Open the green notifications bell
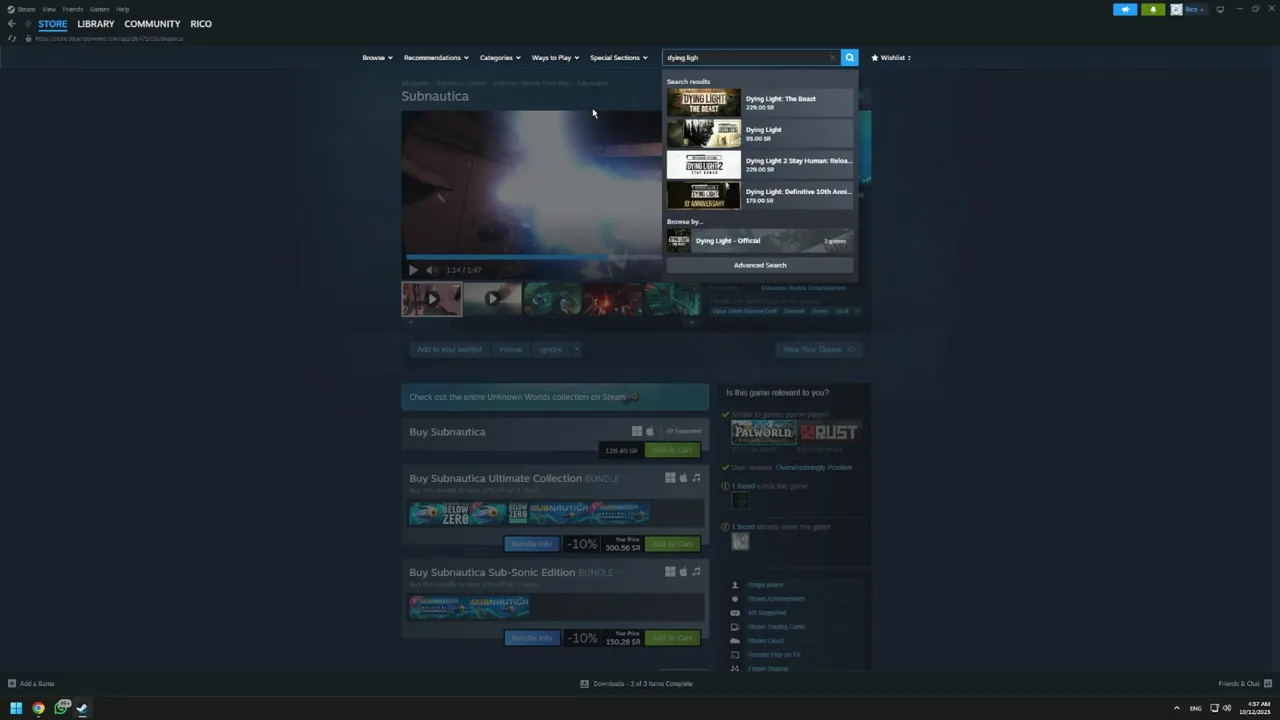 click(x=1153, y=9)
